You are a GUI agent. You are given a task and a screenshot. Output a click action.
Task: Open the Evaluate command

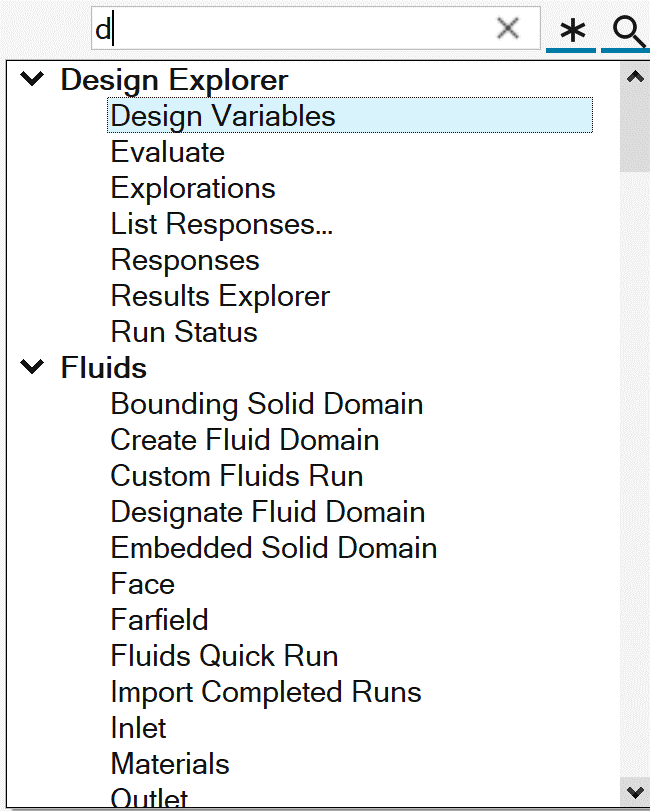[x=168, y=152]
